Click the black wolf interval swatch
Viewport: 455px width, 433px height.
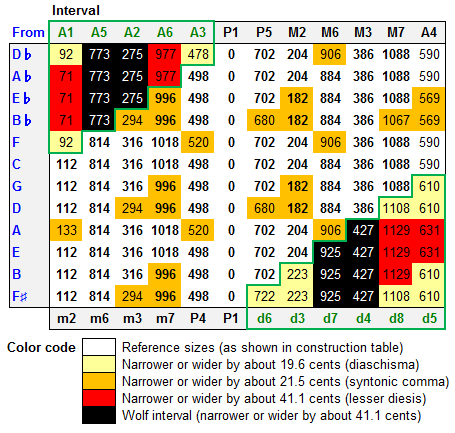(x=99, y=415)
